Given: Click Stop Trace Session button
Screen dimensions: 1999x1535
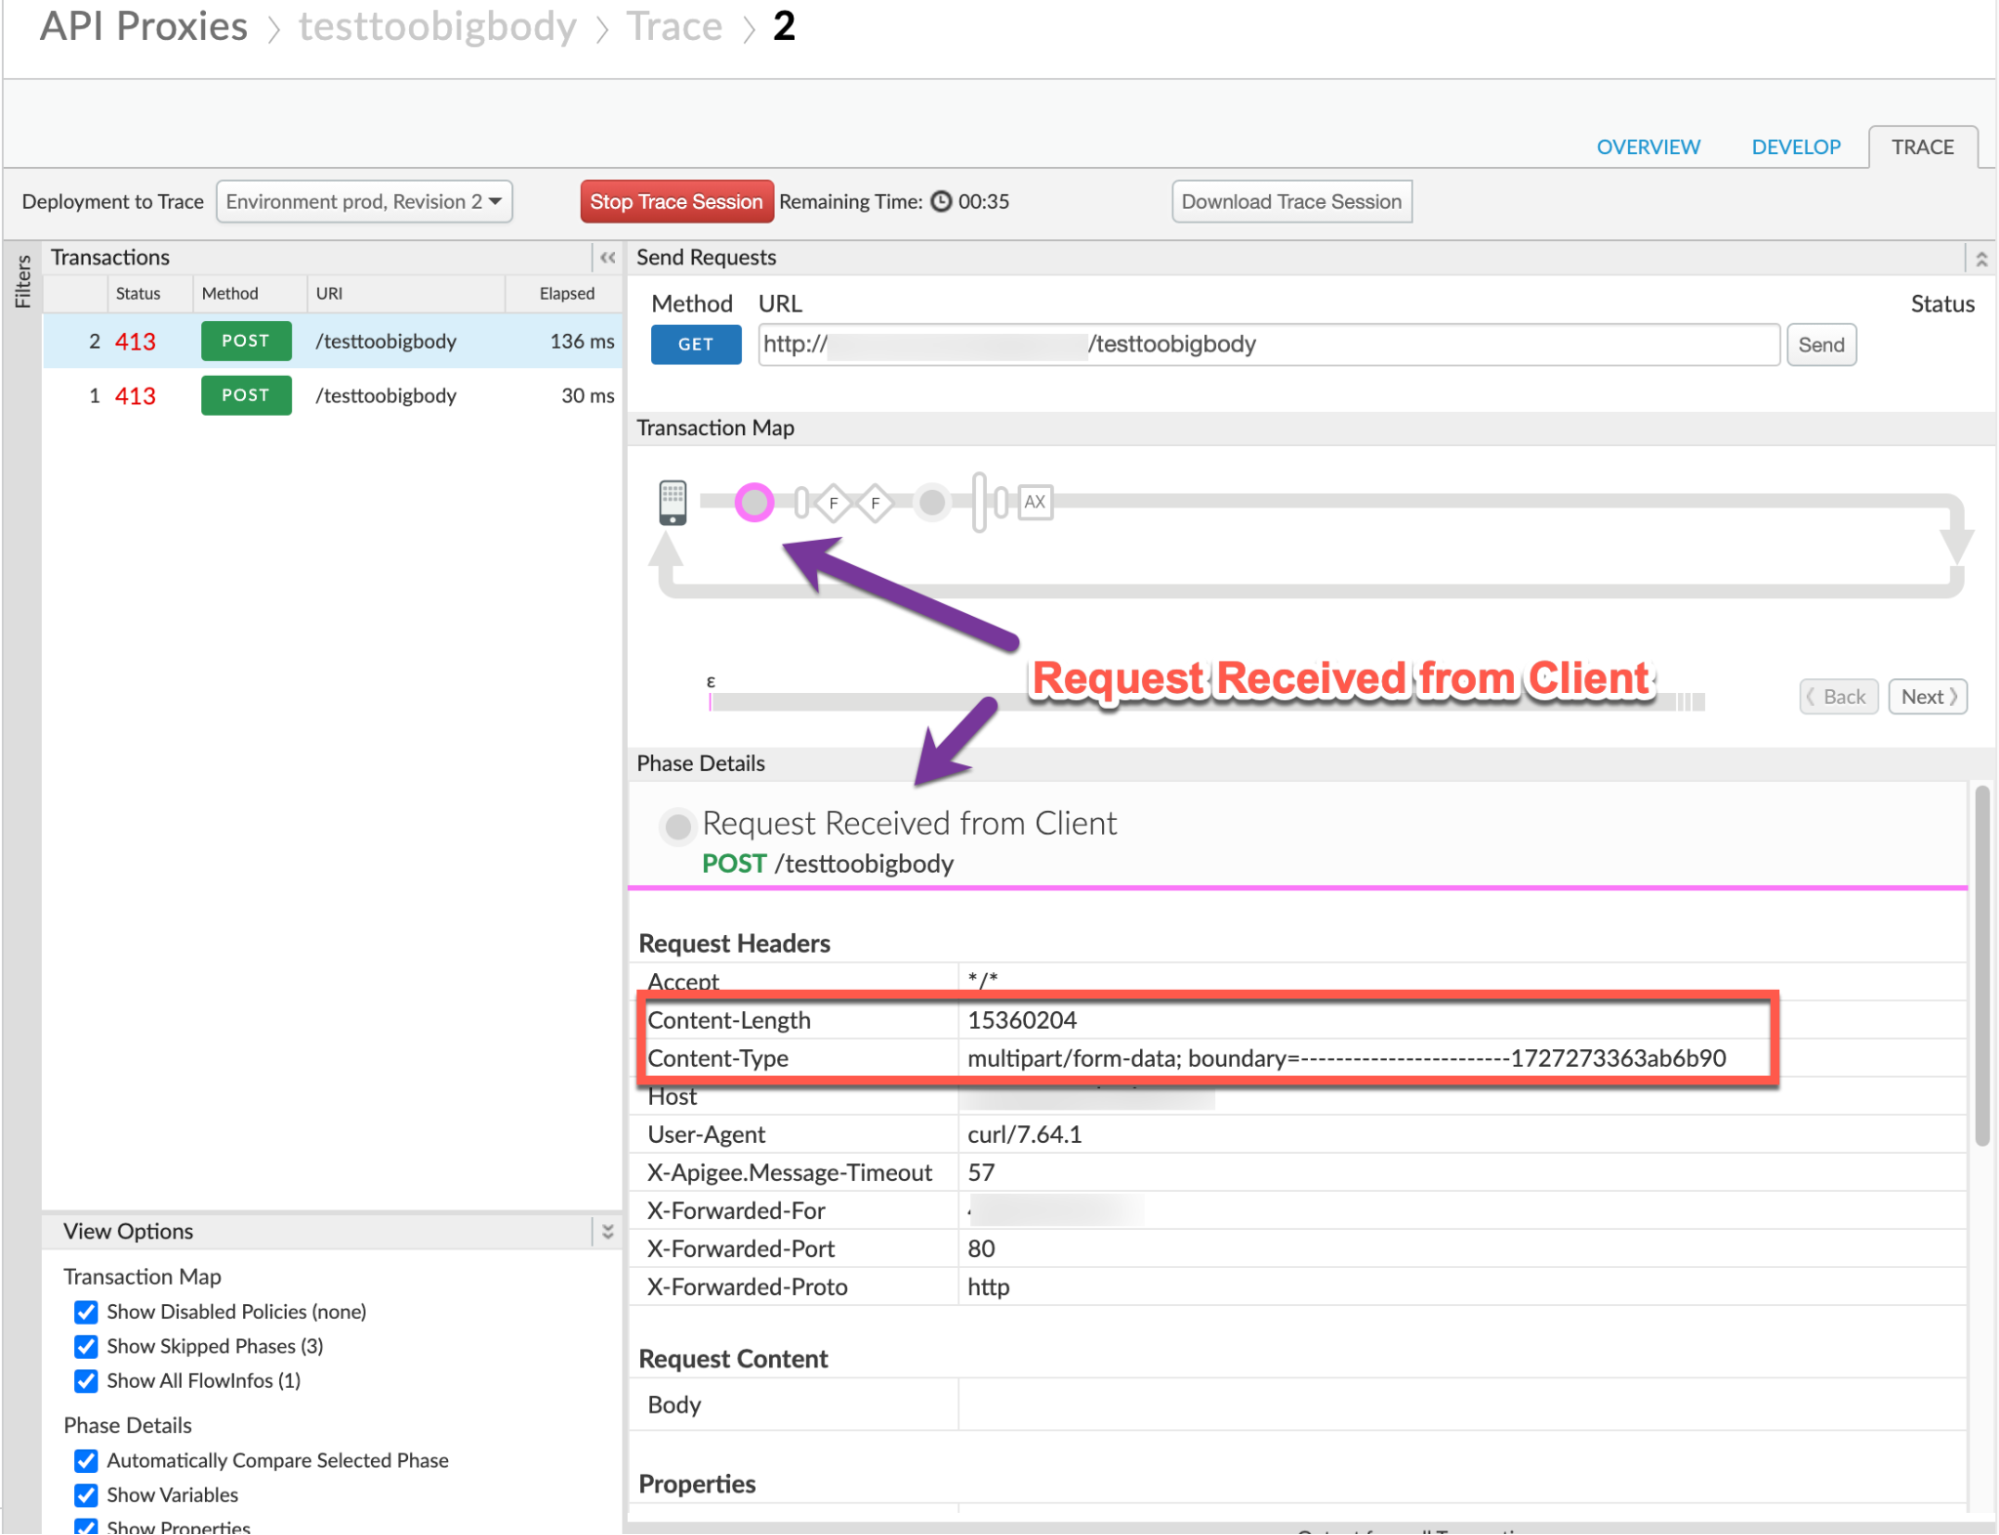Looking at the screenshot, I should (676, 202).
